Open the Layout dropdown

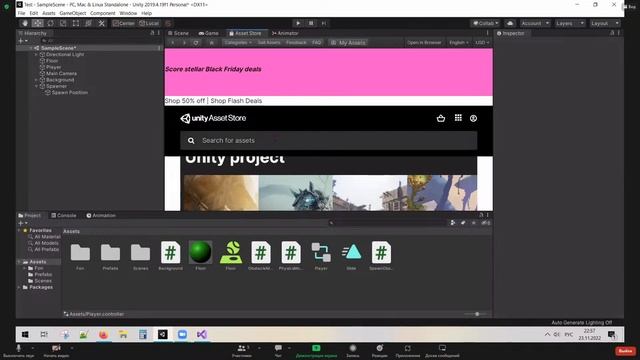(605, 23)
